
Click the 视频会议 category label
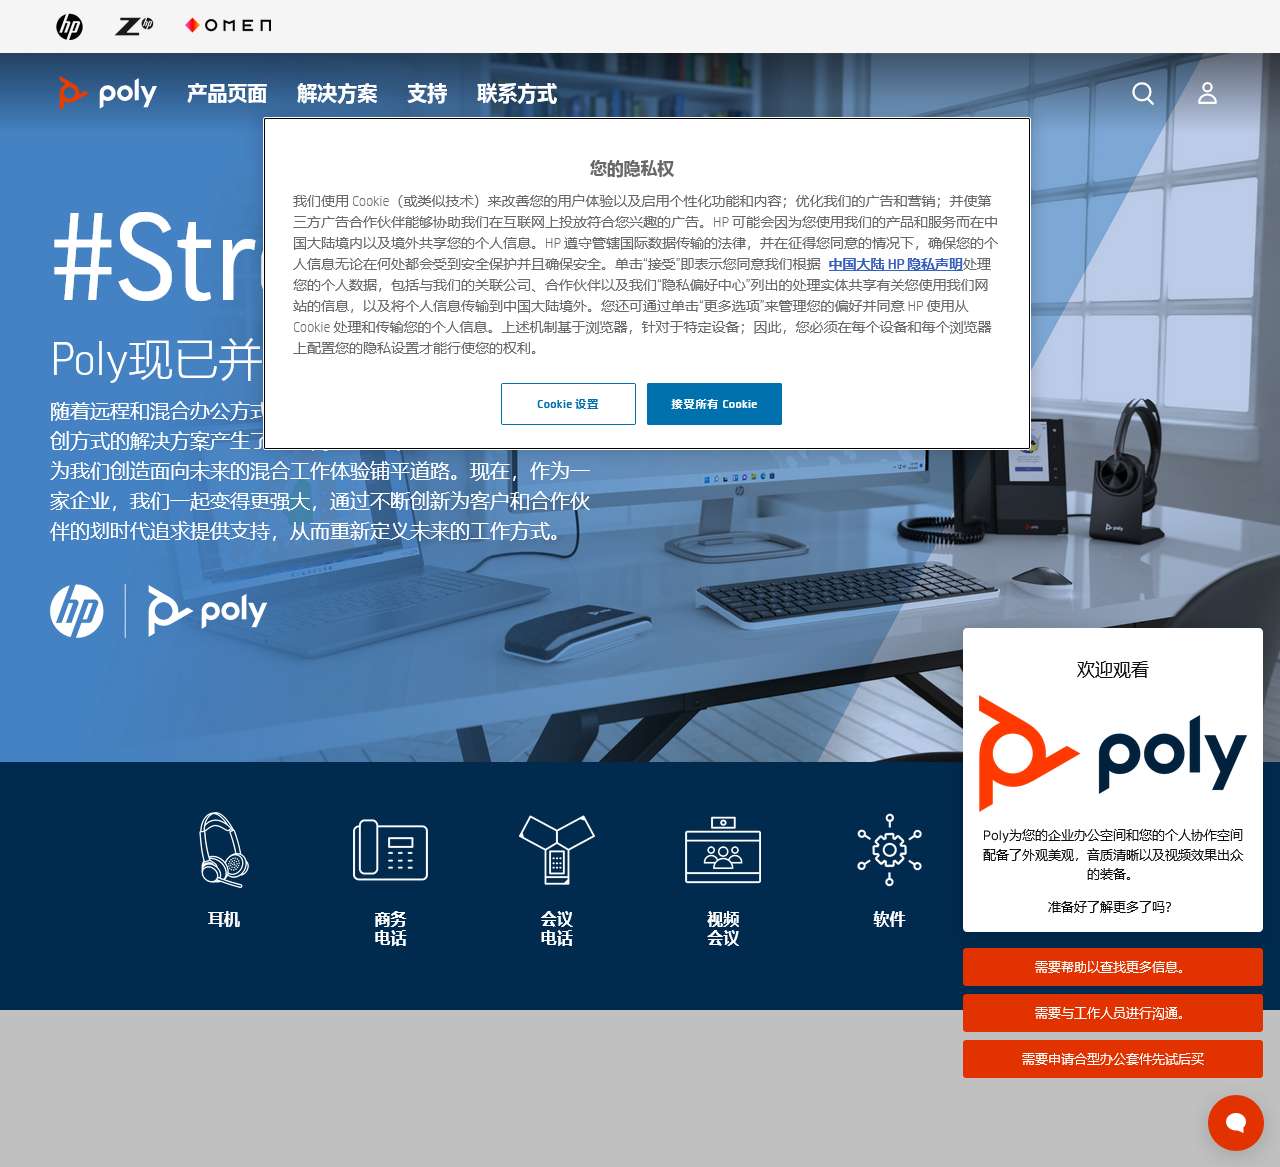[723, 928]
